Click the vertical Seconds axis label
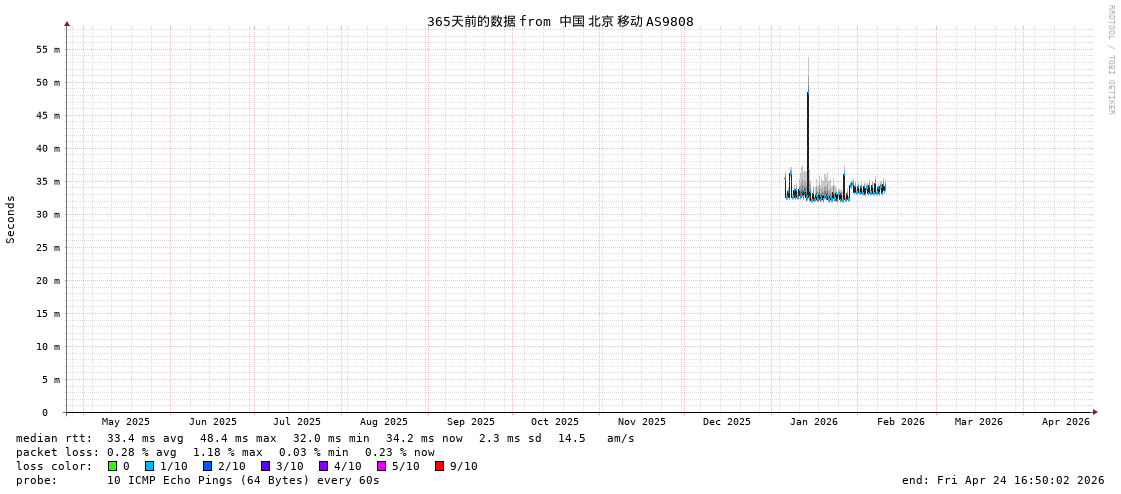 pyautogui.click(x=11, y=219)
